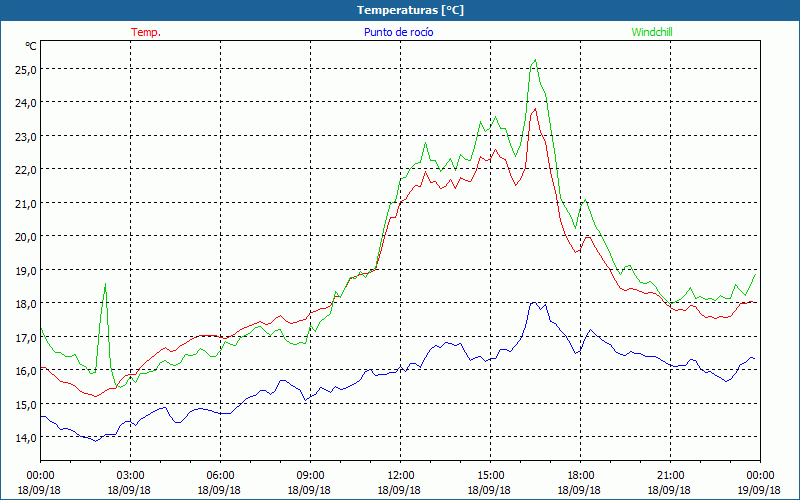The image size is (800, 500).
Task: Click the '15:00' time axis label
Action: click(490, 476)
